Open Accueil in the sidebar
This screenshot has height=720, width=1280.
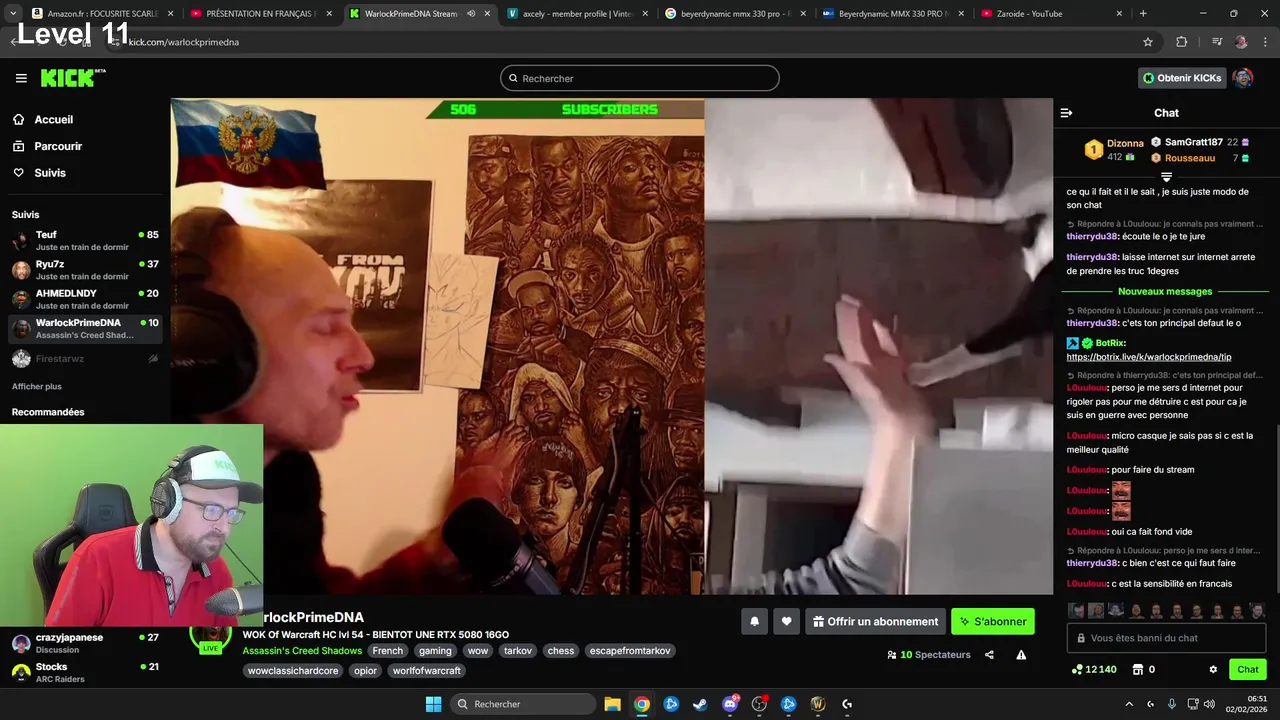[53, 119]
